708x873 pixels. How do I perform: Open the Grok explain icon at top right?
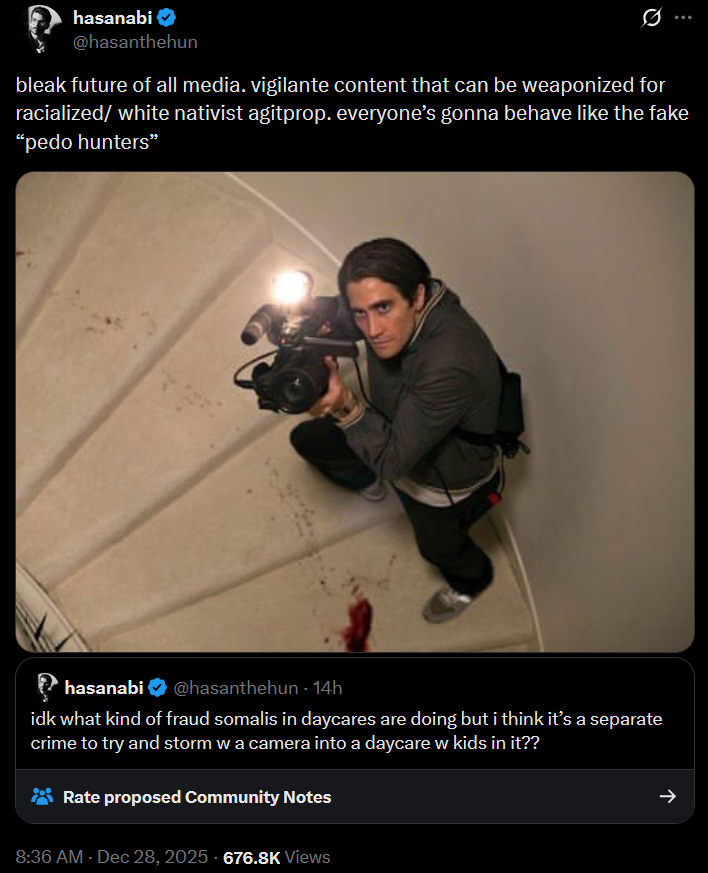tap(651, 18)
